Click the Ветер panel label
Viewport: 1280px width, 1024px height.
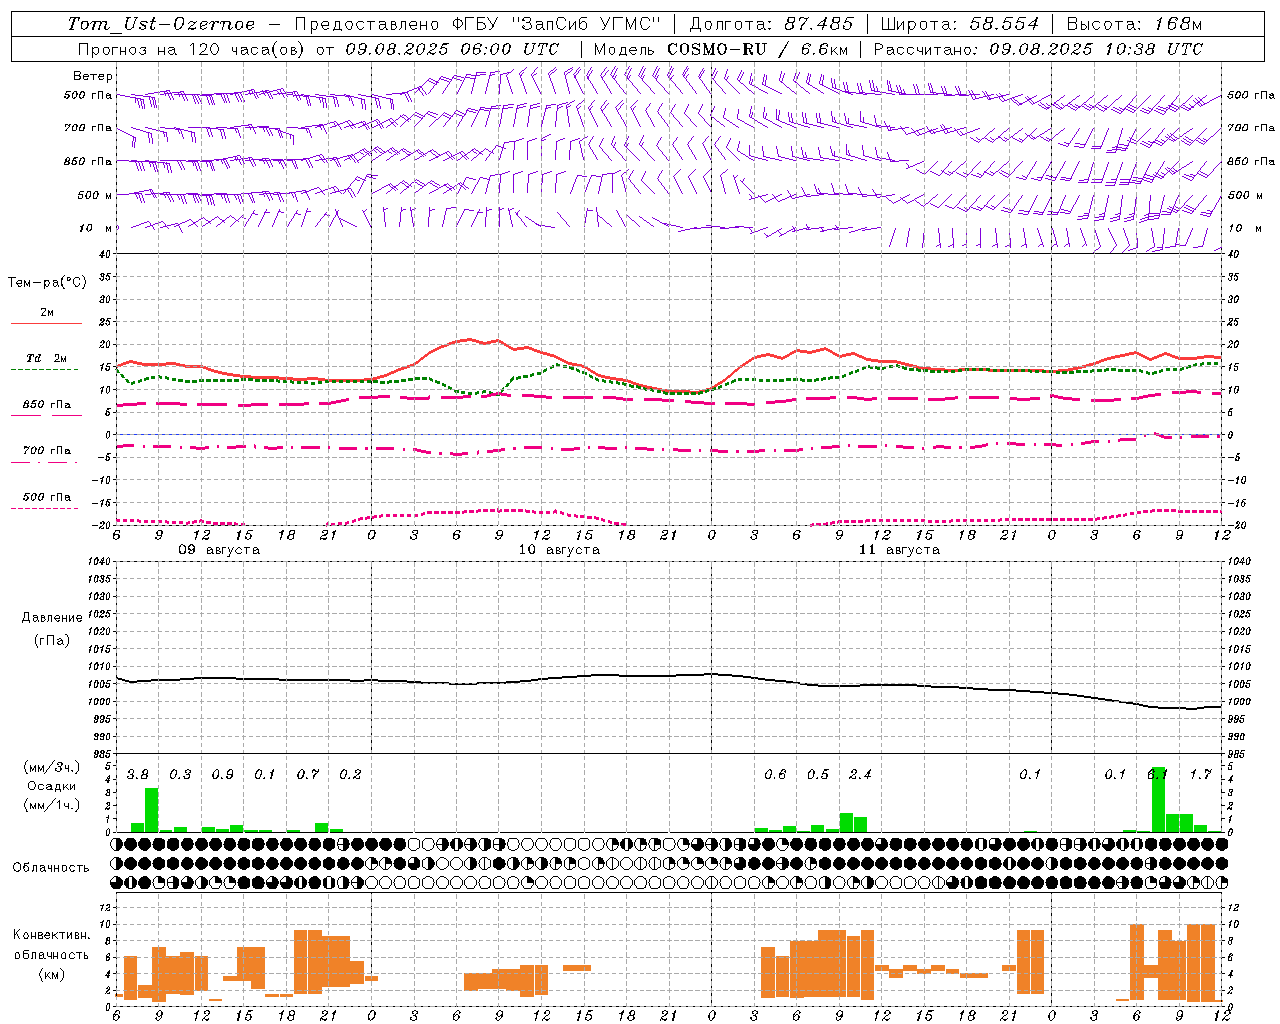[93, 76]
